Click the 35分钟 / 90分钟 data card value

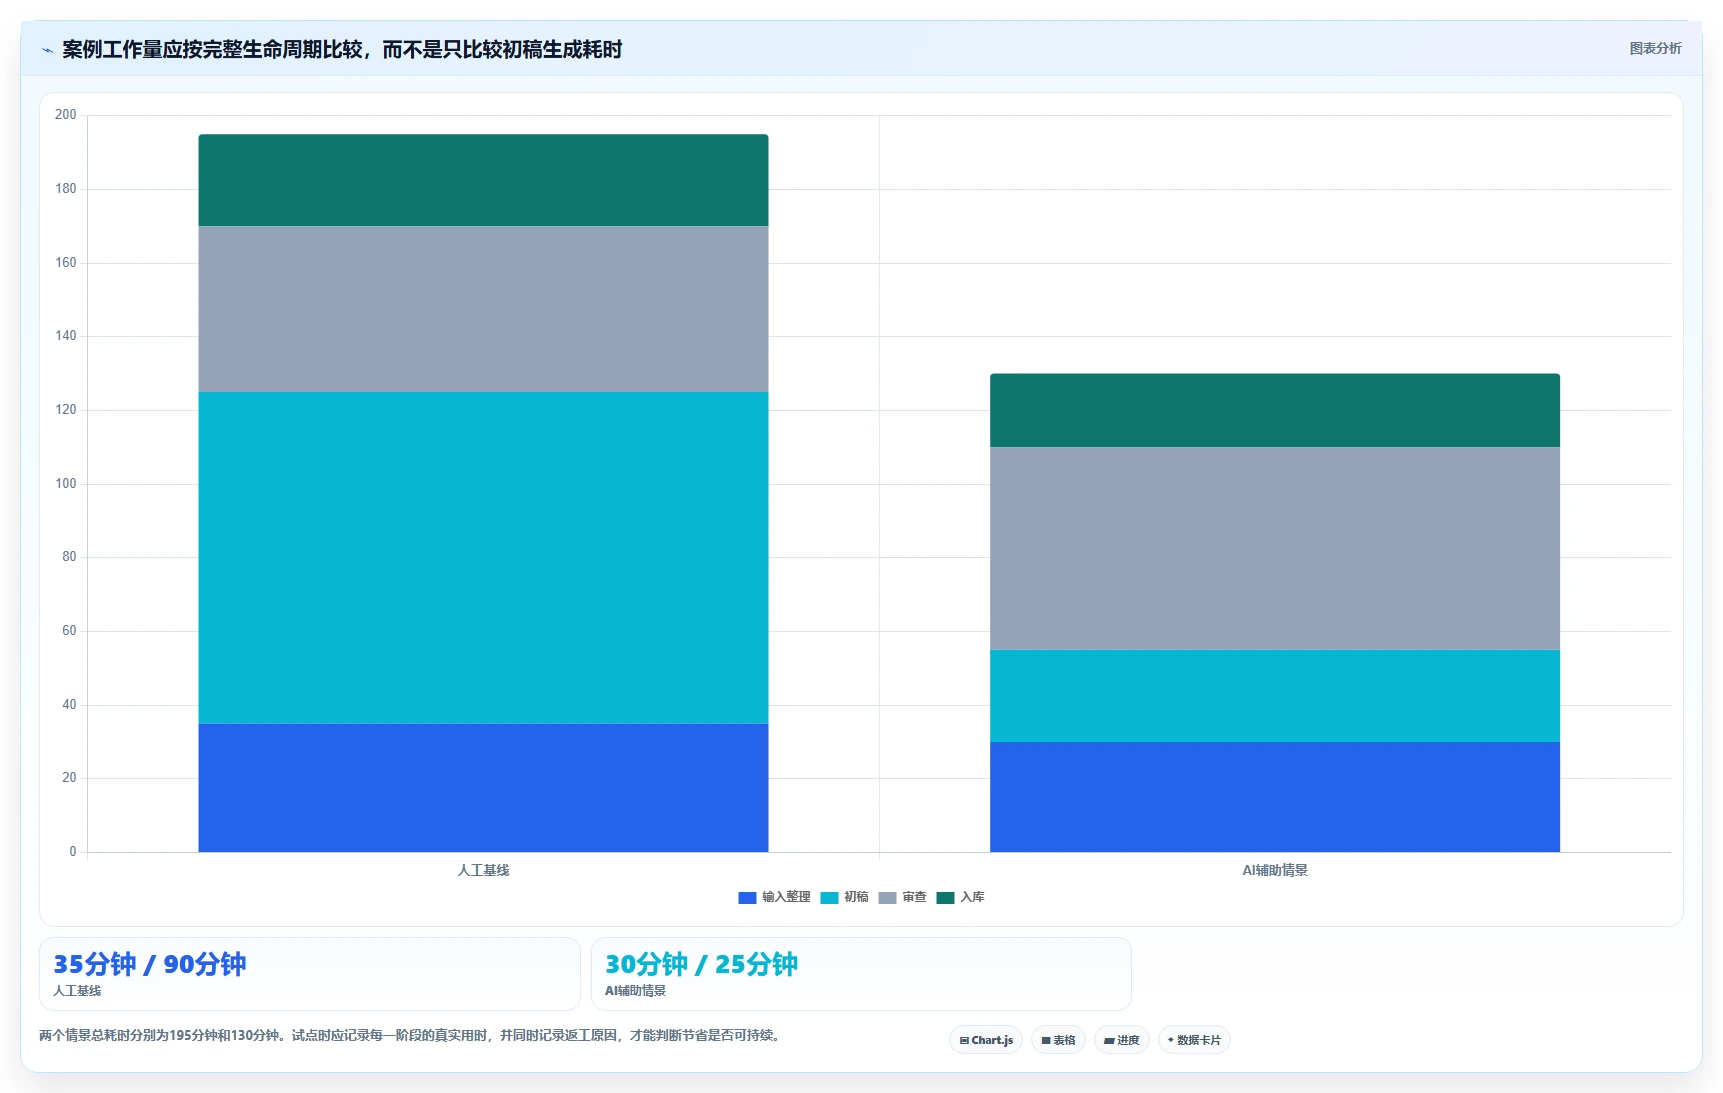(149, 964)
